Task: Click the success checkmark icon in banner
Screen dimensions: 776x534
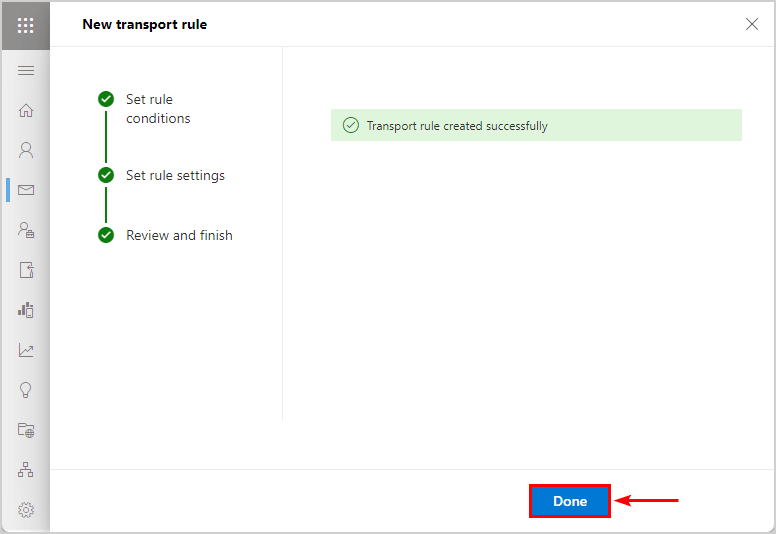Action: (351, 125)
